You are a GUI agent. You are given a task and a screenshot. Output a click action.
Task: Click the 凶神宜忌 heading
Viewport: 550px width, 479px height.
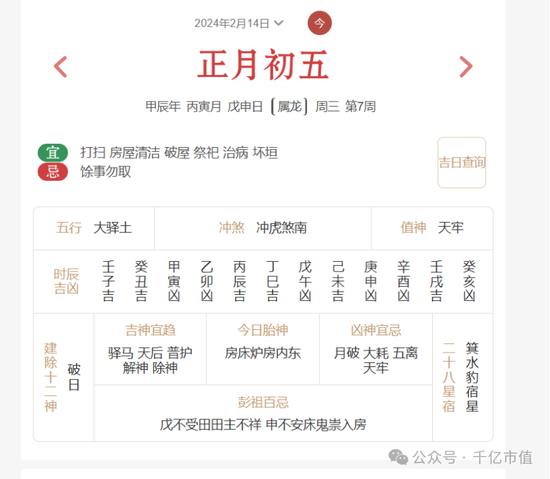376,330
